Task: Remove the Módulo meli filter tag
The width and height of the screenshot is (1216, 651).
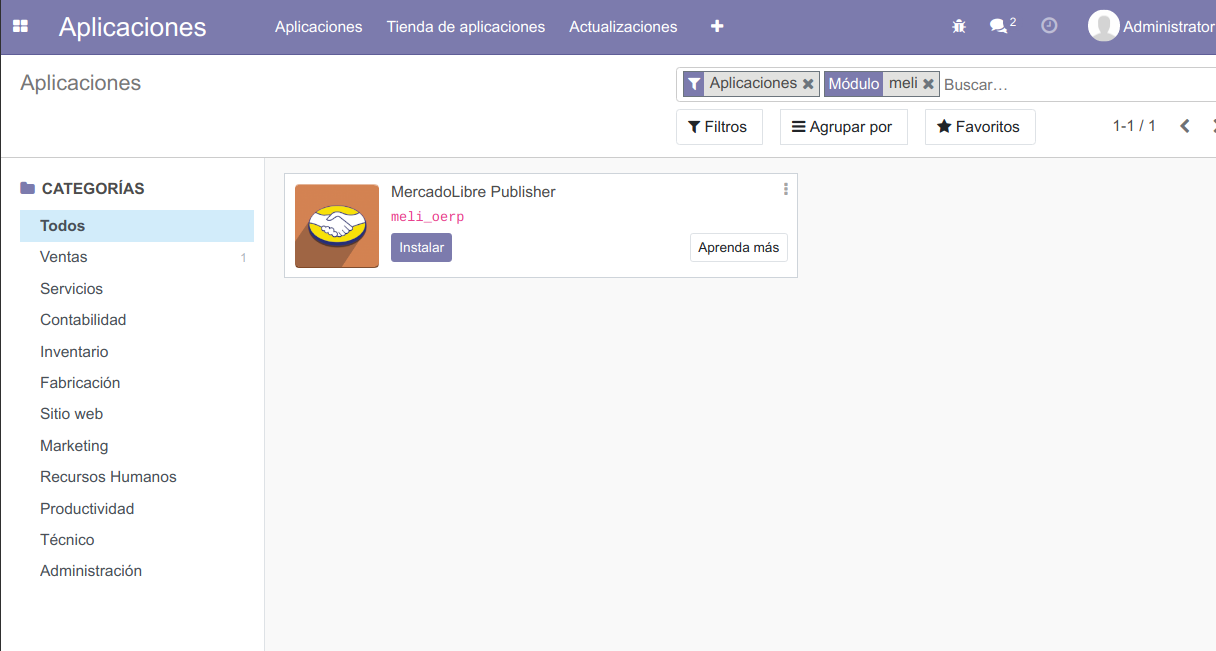Action: (x=928, y=83)
